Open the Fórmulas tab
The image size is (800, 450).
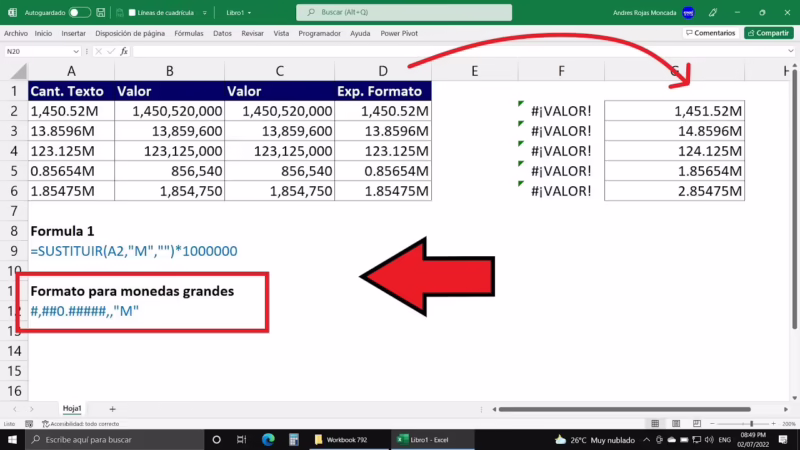(189, 33)
